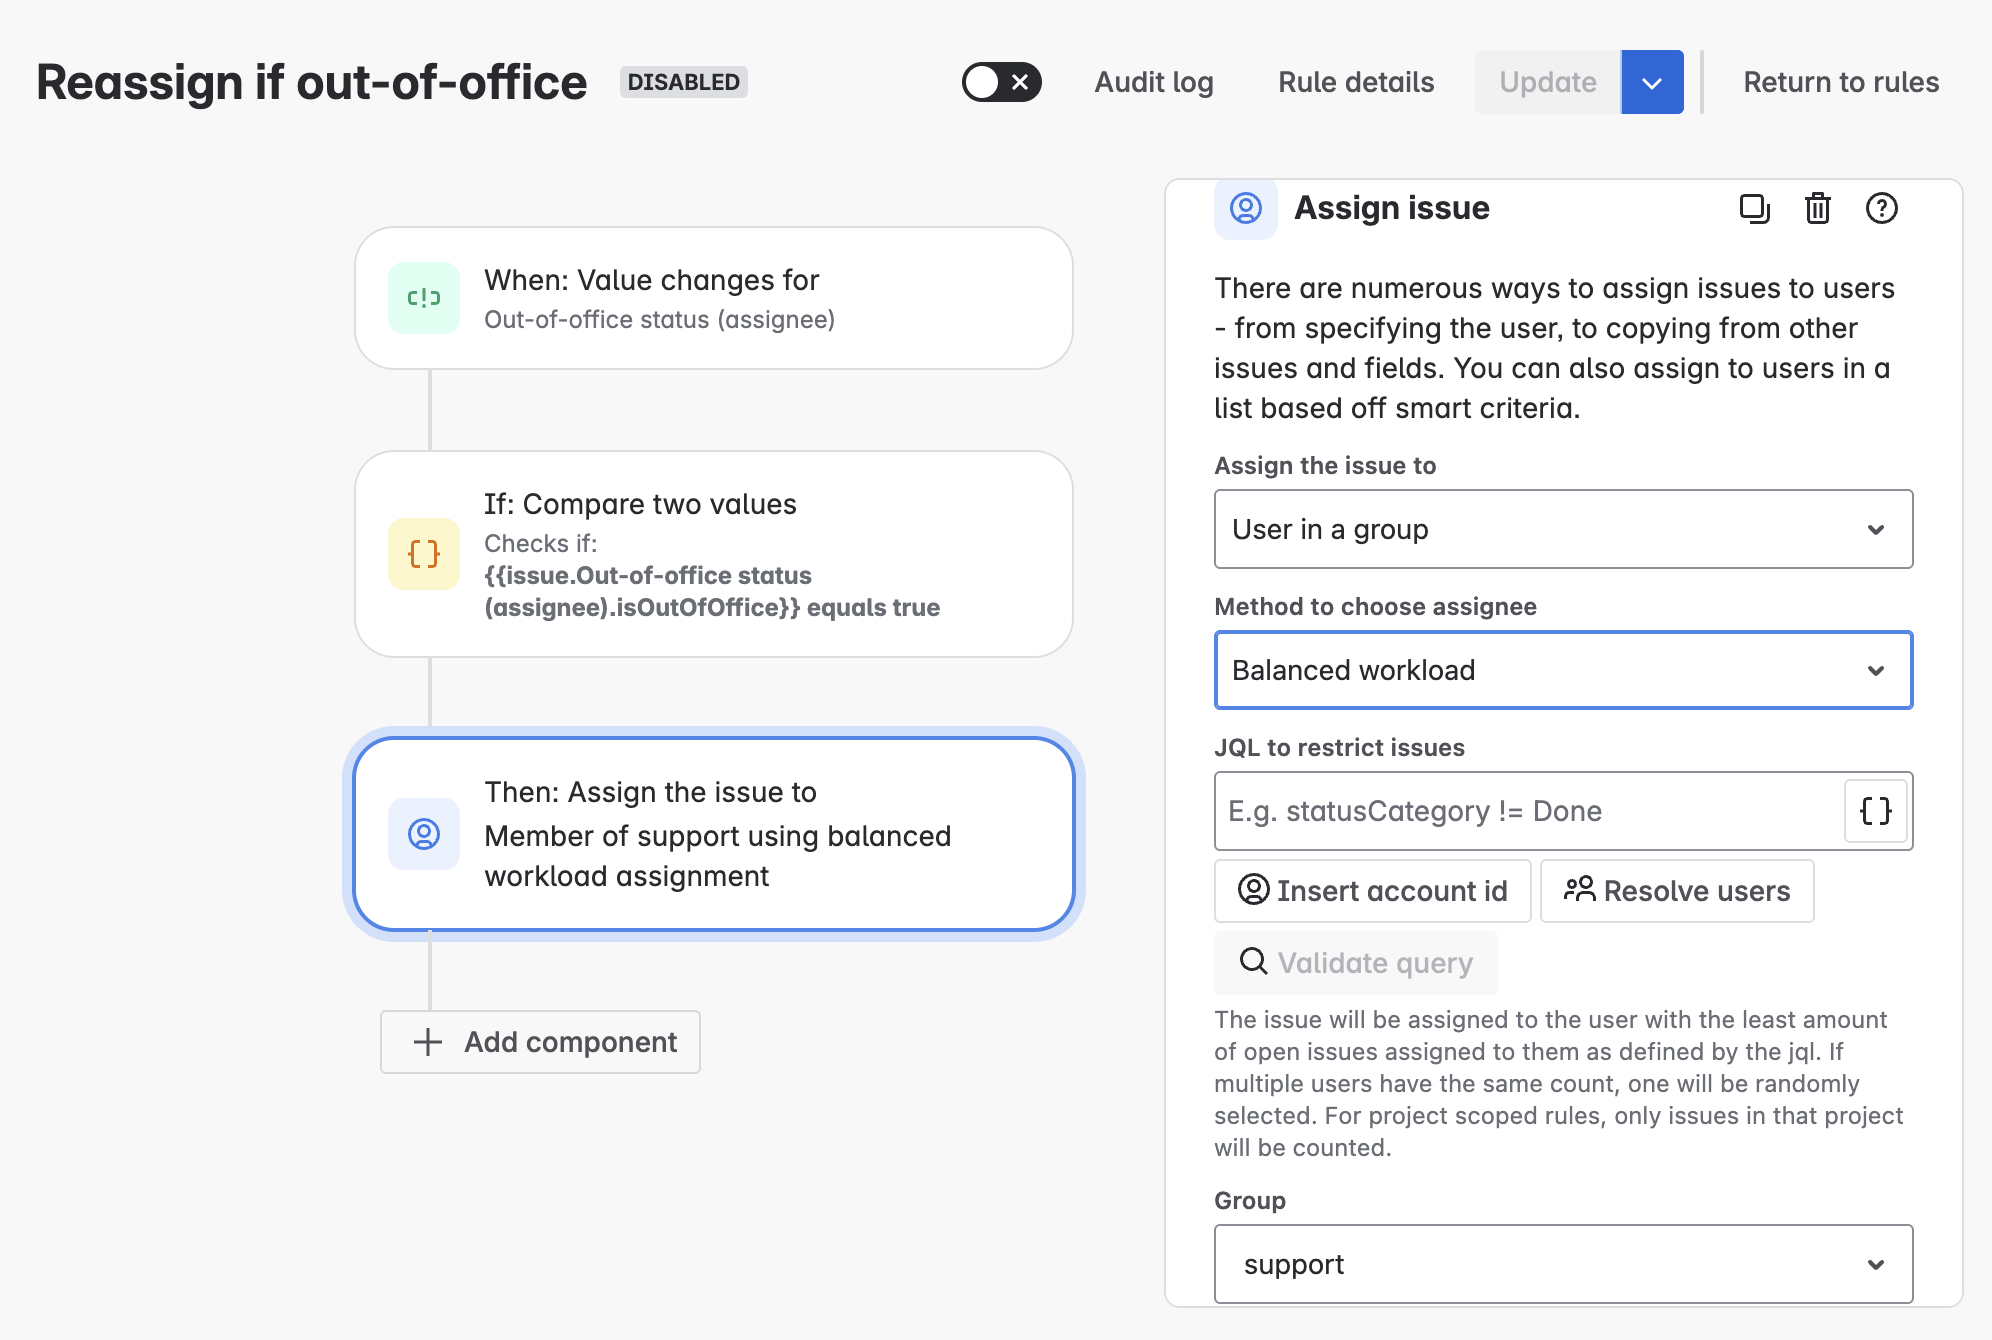Click the smart values curly braces button
This screenshot has height=1340, width=1992.
1875,811
